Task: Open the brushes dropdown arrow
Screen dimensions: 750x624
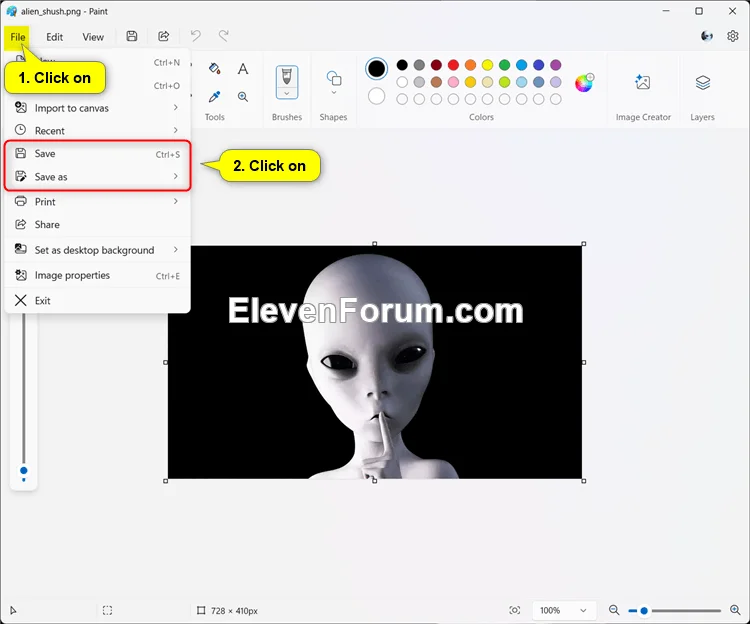Action: pyautogui.click(x=287, y=93)
